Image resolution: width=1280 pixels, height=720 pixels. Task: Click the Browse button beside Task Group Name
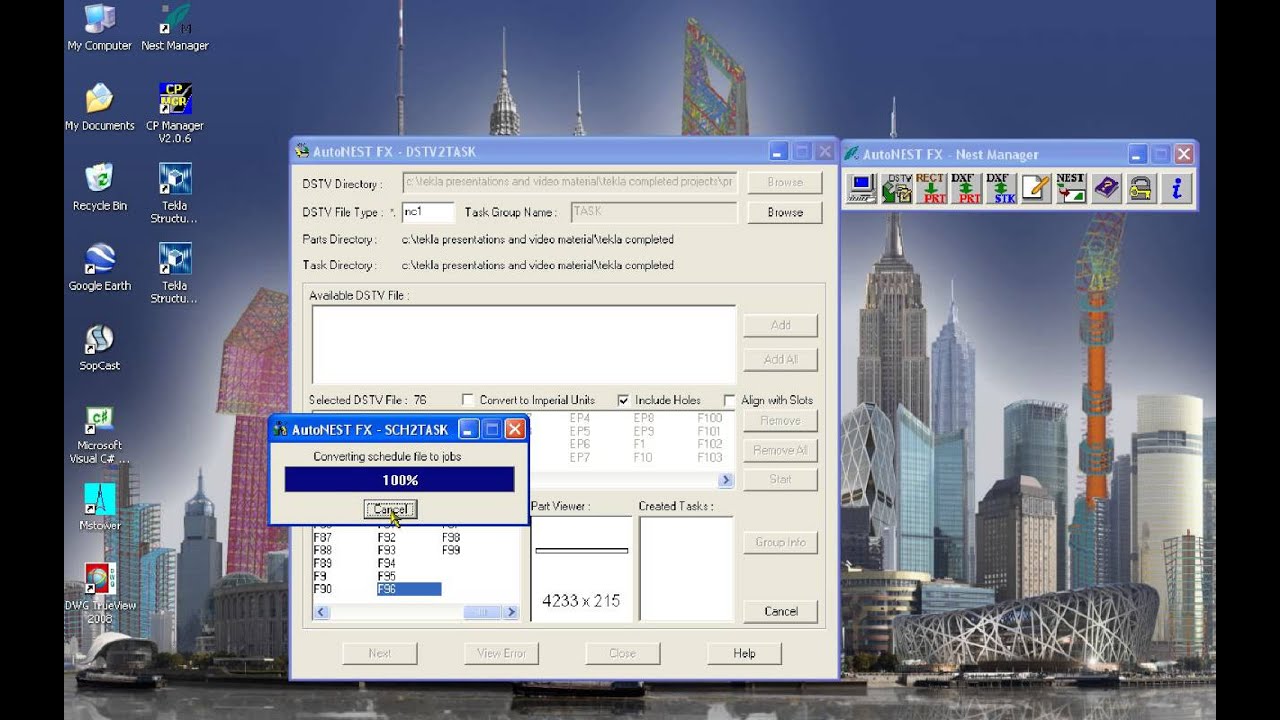coord(785,212)
